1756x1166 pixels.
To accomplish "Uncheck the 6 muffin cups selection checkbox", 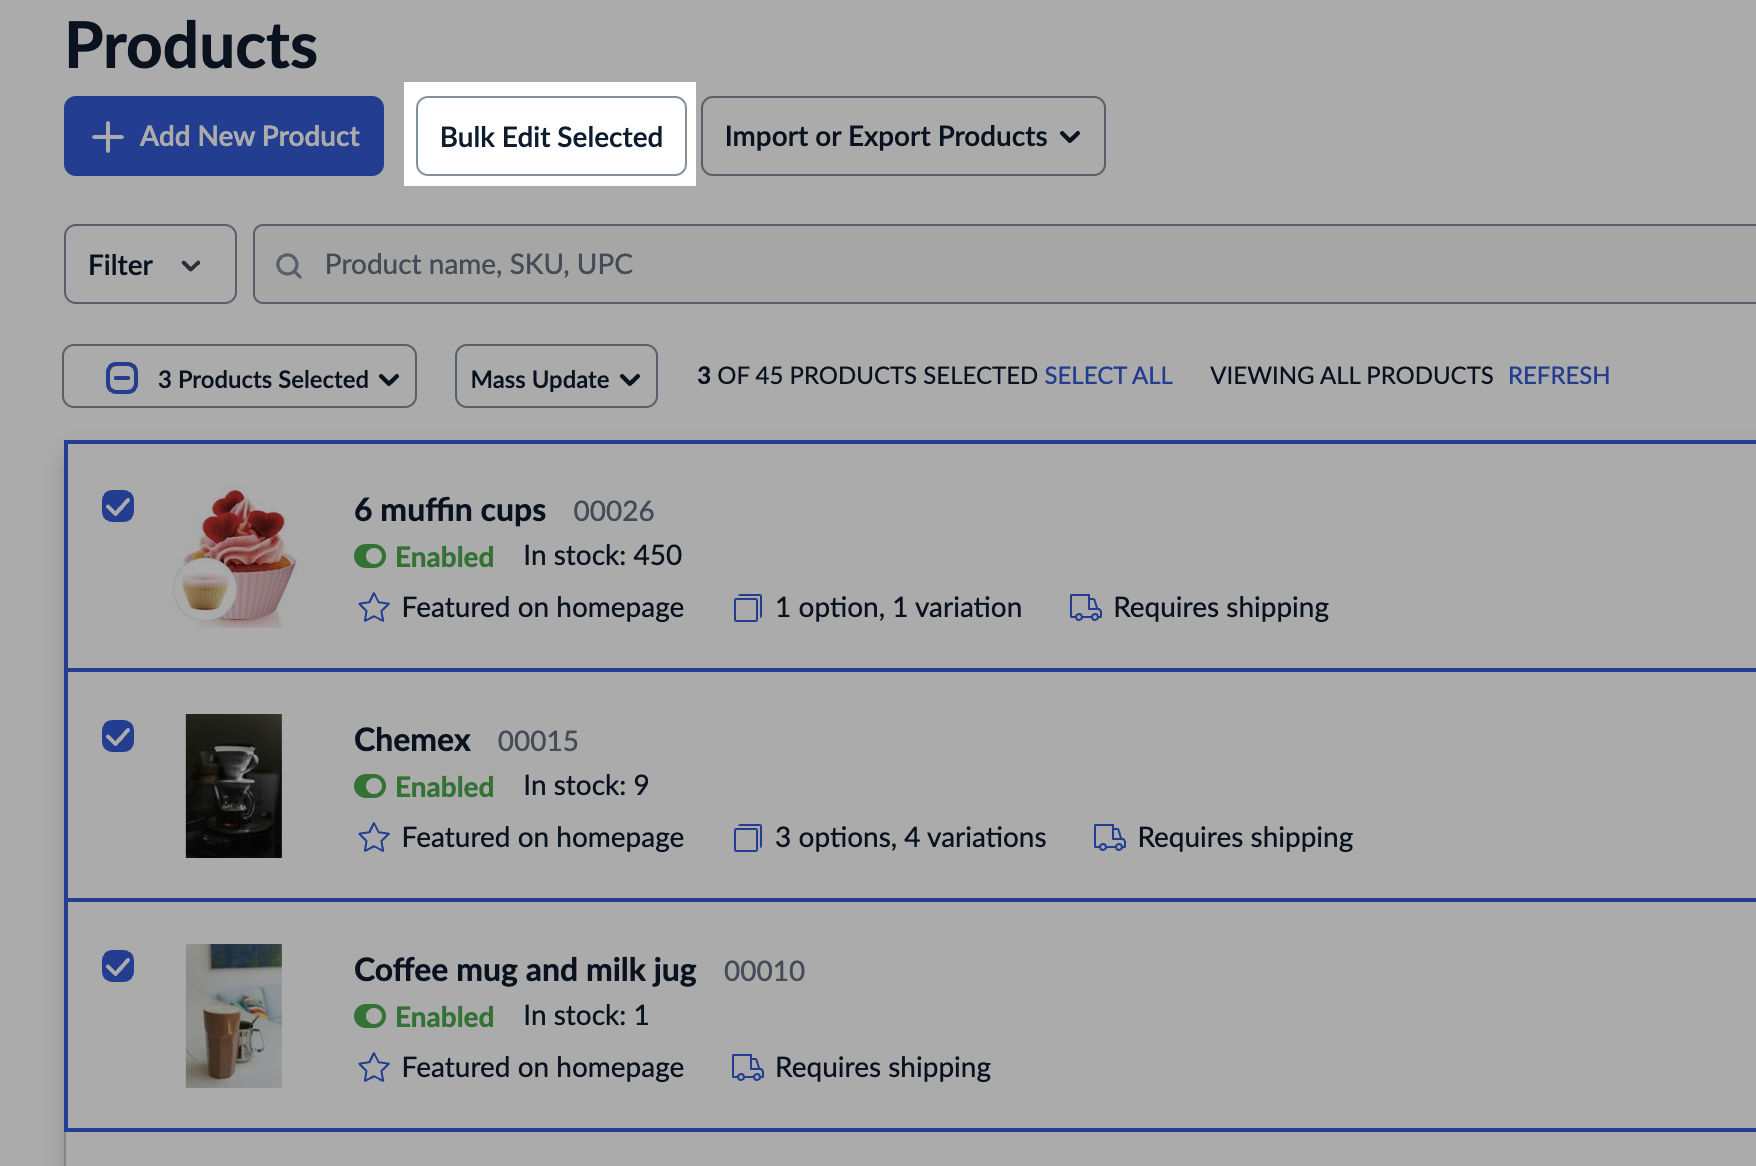I will pyautogui.click(x=119, y=507).
